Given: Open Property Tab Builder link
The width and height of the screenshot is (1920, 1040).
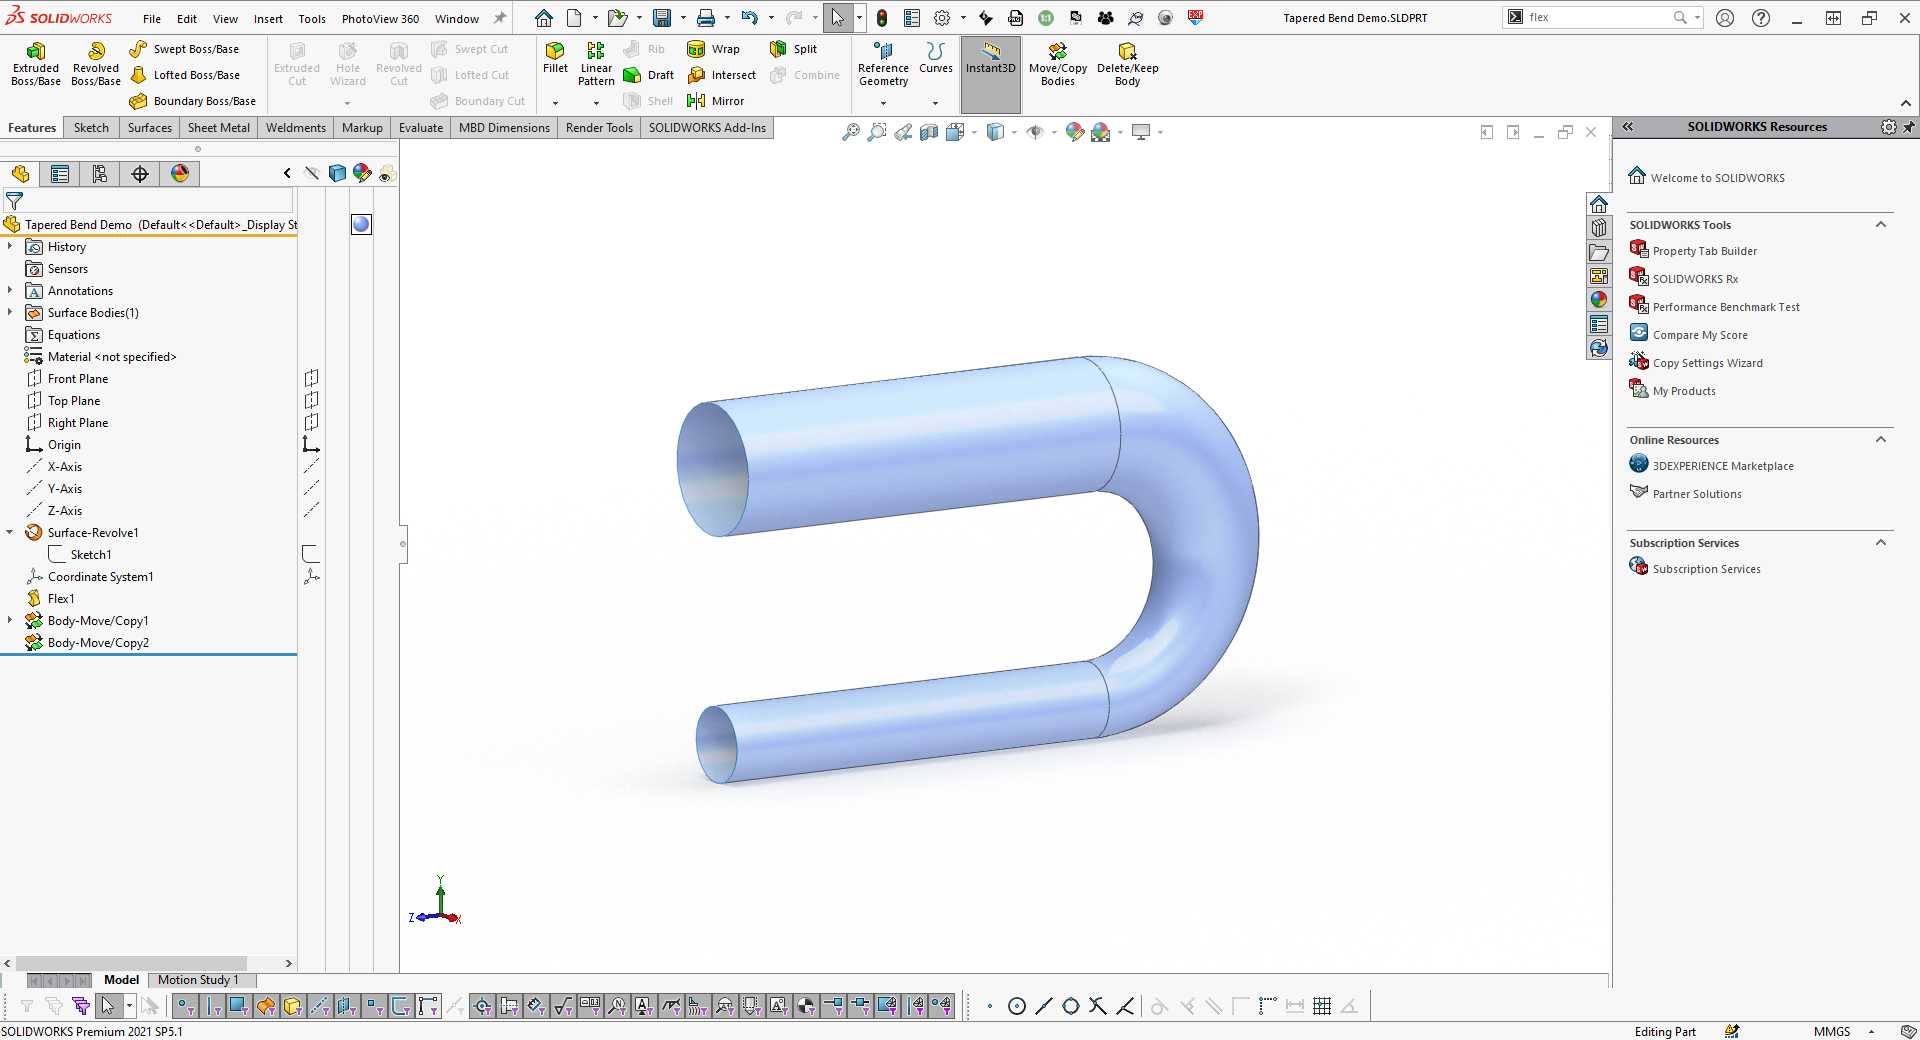Looking at the screenshot, I should point(1704,251).
